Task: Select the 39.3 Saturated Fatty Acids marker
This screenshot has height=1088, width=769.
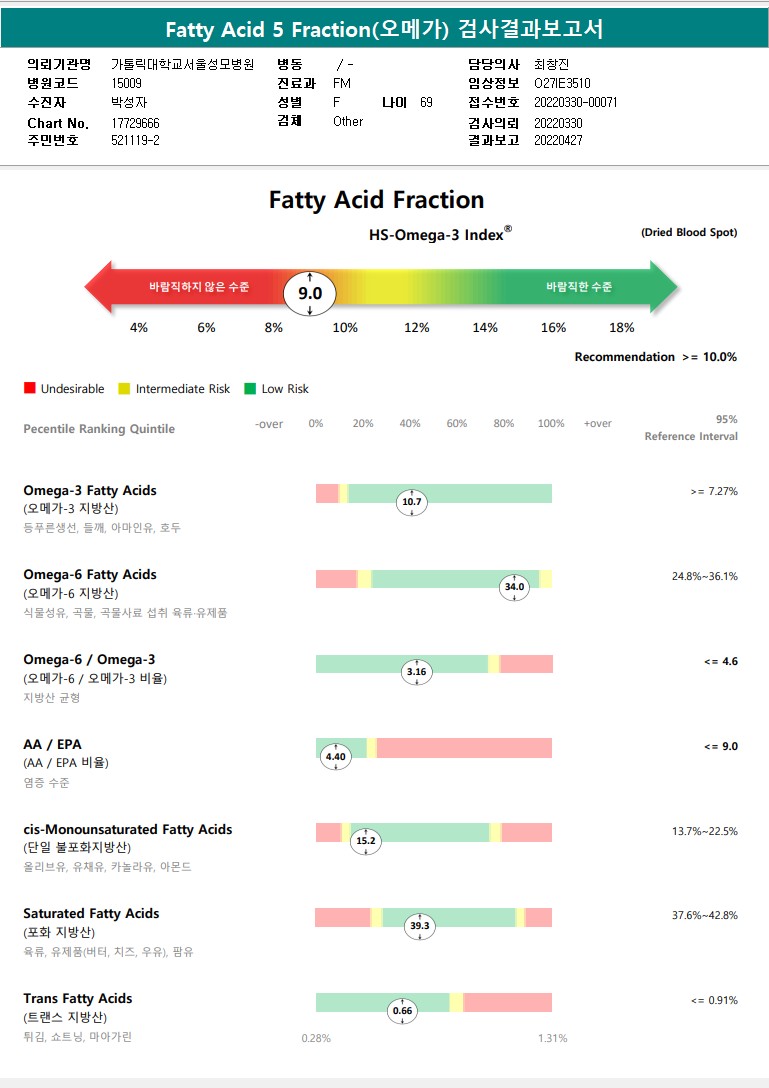Action: 420,927
